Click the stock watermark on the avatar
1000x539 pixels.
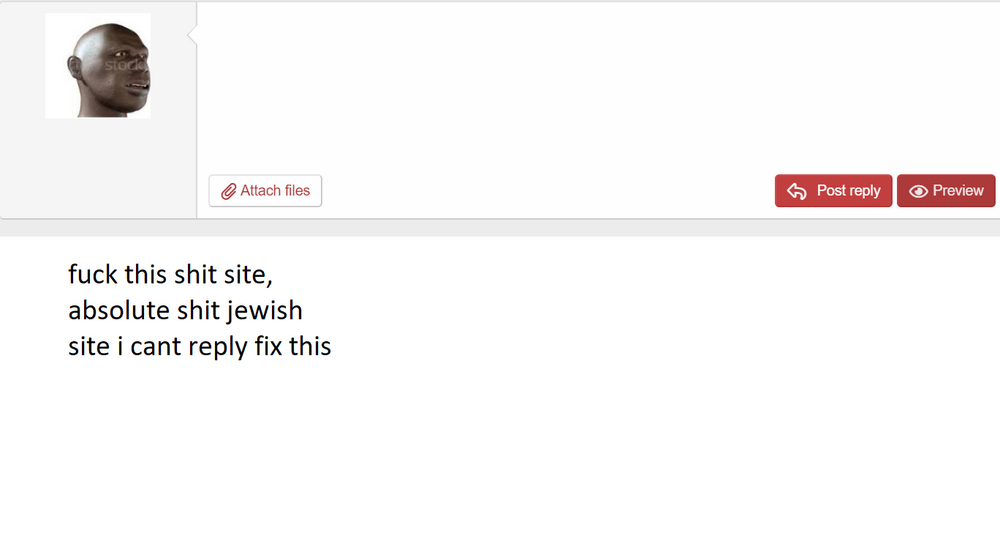click(x=126, y=65)
